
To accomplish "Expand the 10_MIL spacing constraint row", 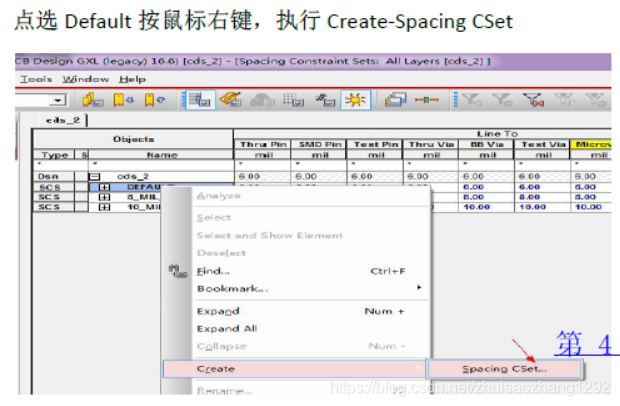I will click(x=104, y=207).
